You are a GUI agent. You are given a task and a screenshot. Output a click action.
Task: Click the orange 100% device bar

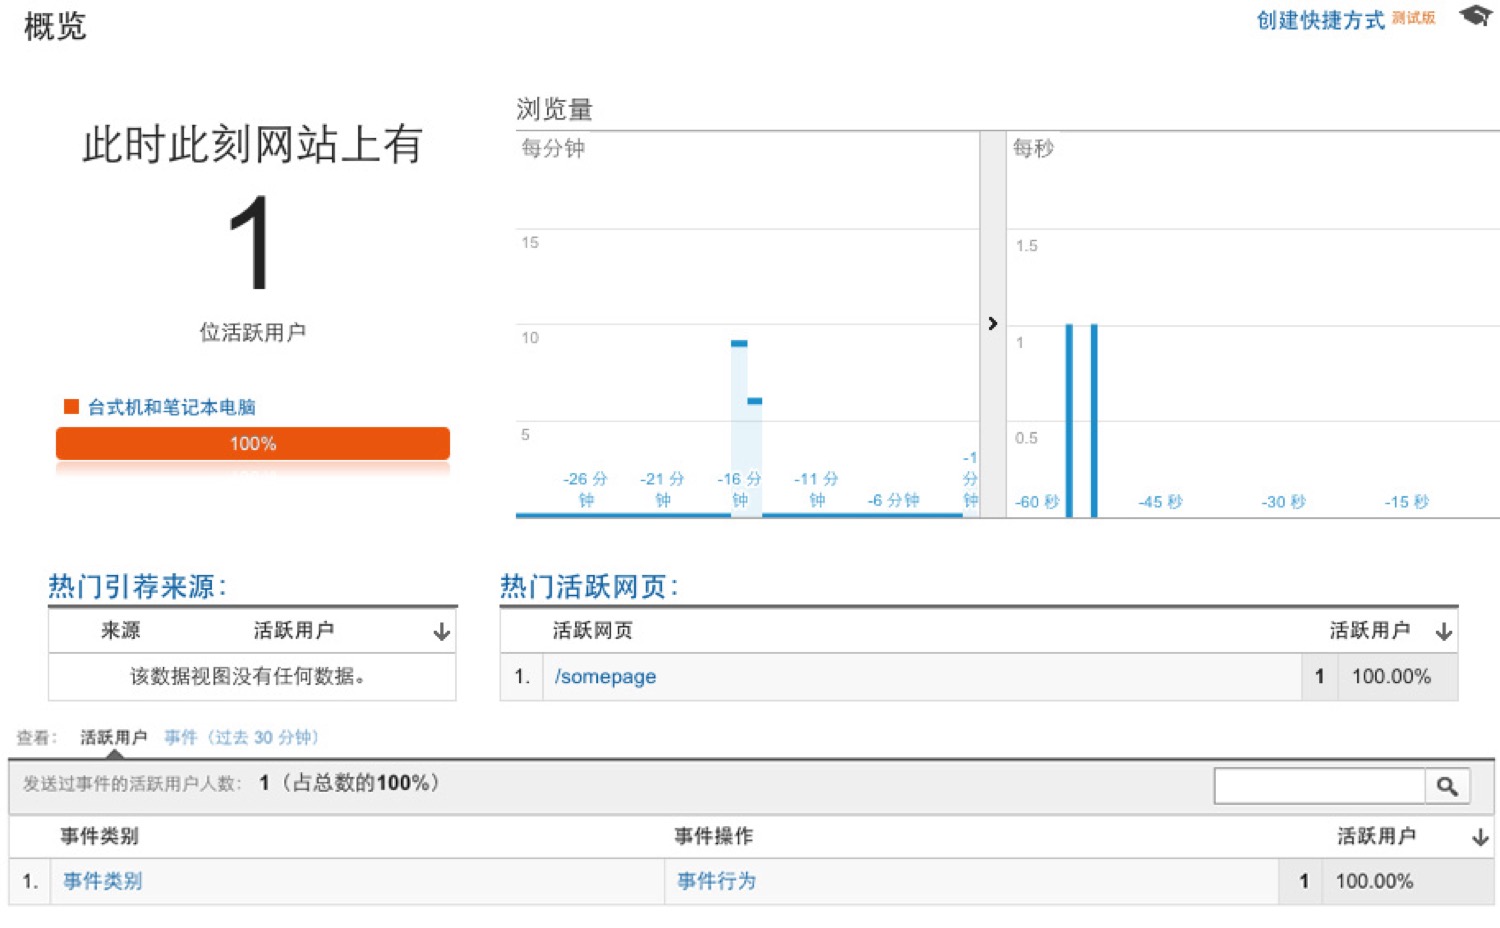point(252,443)
